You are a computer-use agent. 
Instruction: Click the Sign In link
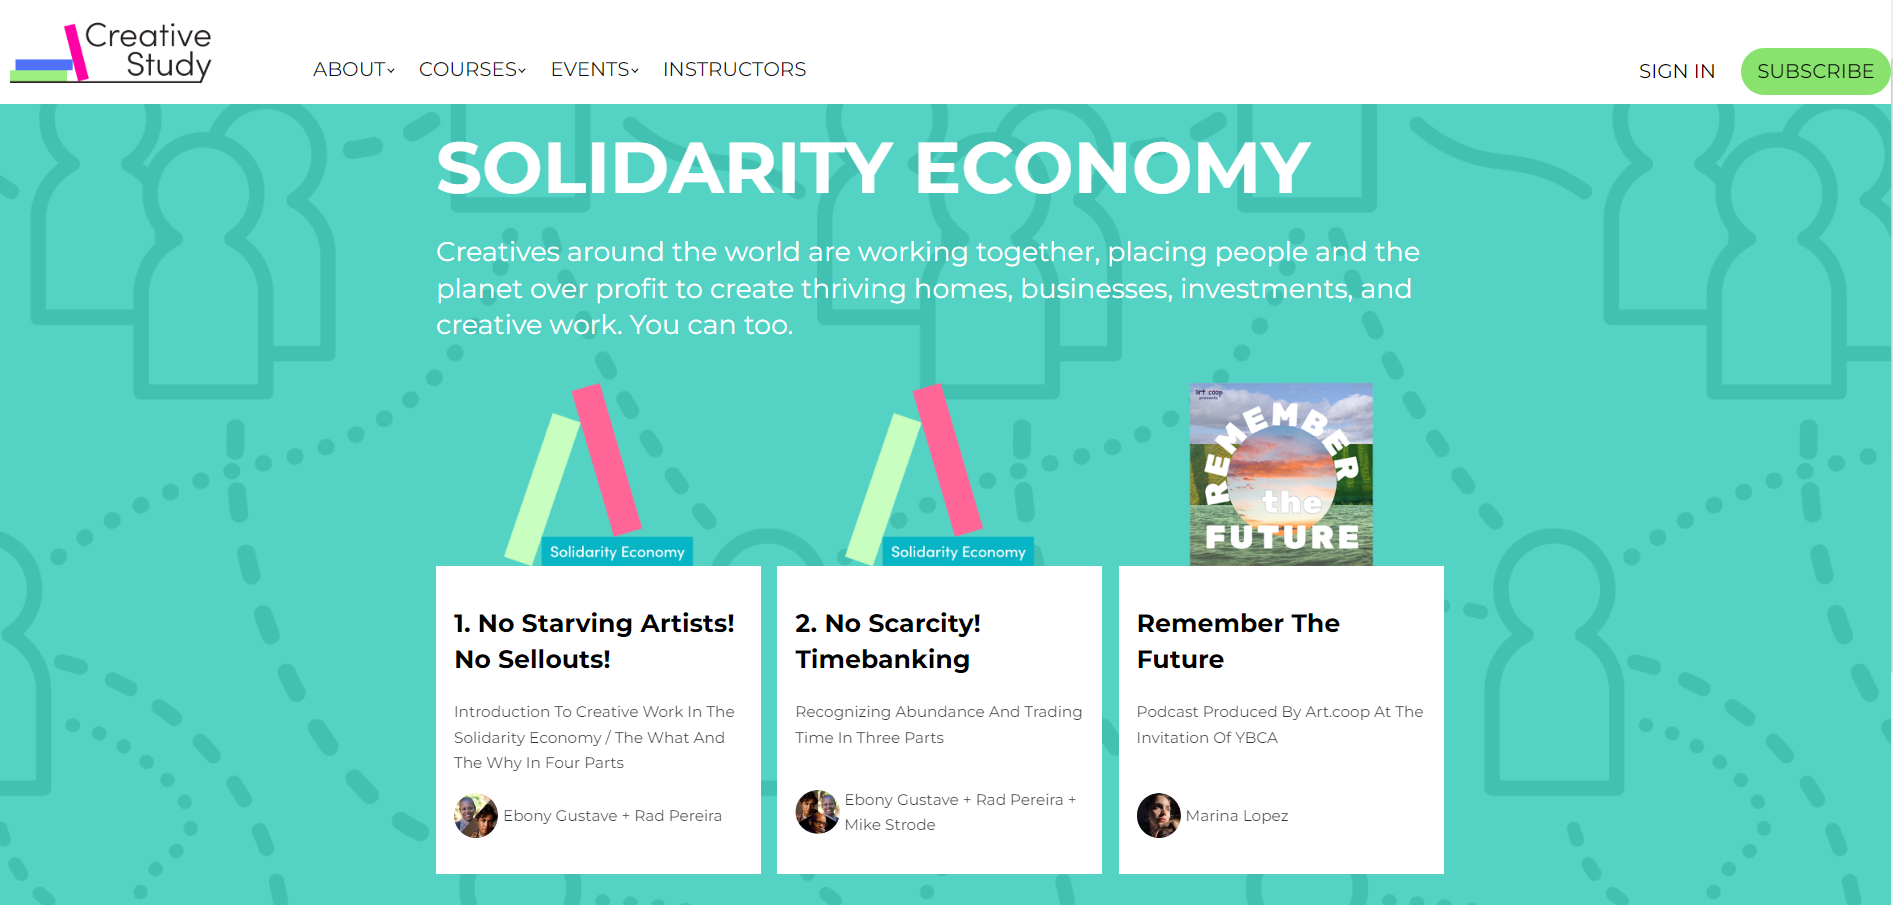pyautogui.click(x=1676, y=71)
